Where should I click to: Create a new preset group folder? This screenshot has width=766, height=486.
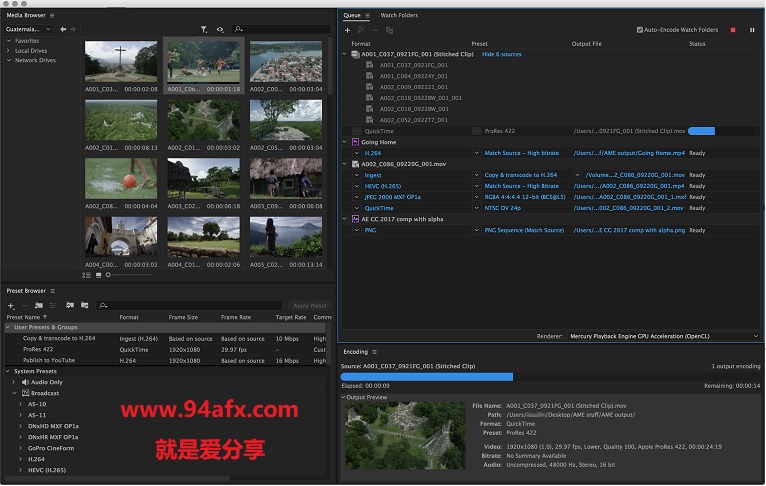coord(39,306)
